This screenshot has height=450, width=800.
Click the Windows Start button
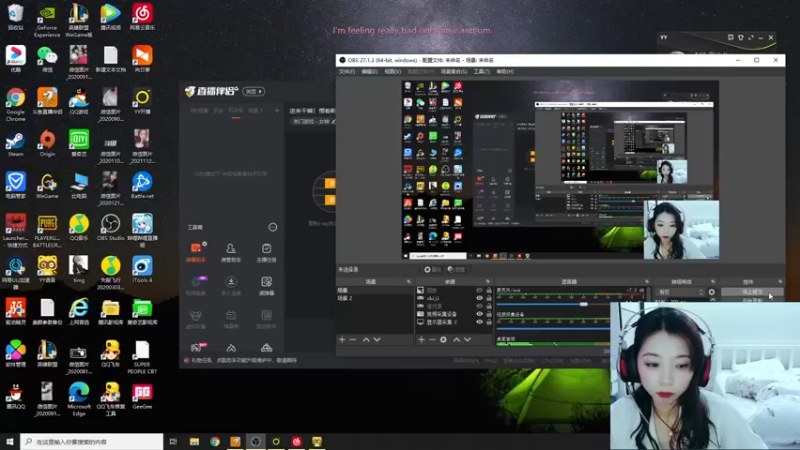point(9,442)
